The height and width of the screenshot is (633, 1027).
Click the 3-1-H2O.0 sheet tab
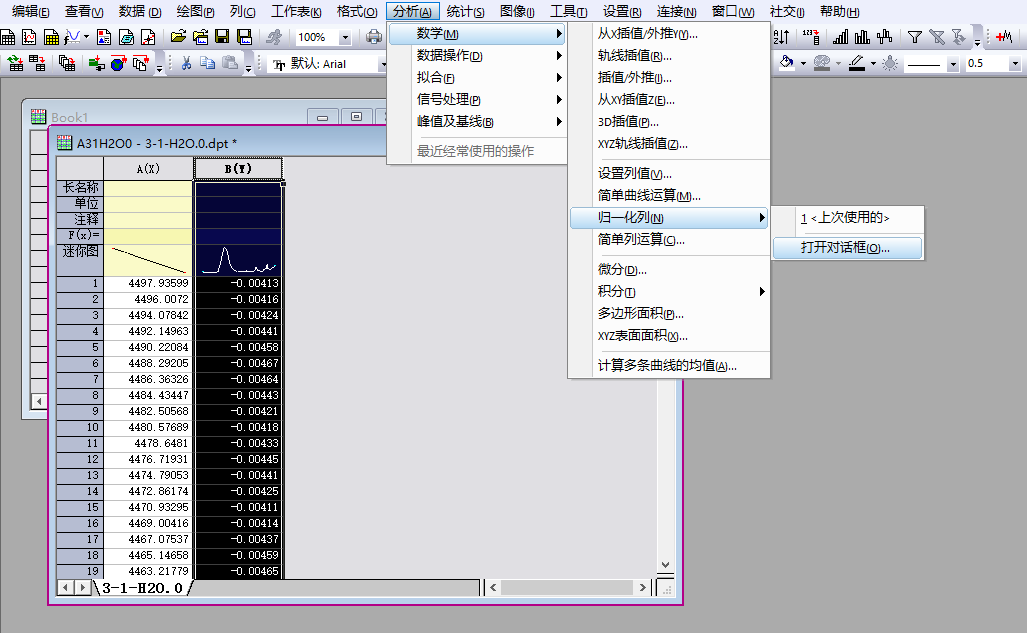coord(142,588)
